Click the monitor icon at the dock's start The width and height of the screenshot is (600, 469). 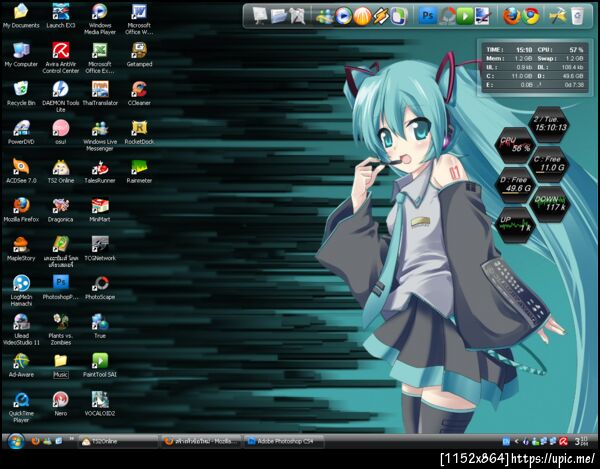pos(261,16)
